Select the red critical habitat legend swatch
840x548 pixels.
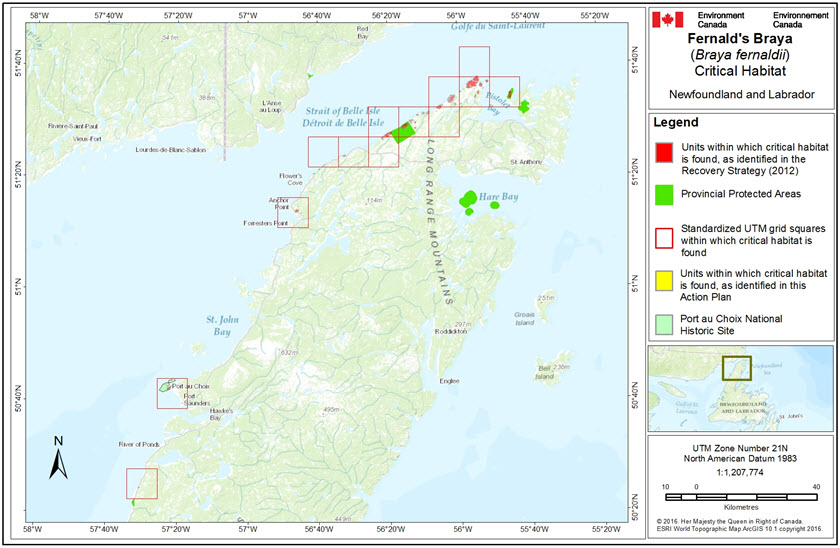point(663,151)
